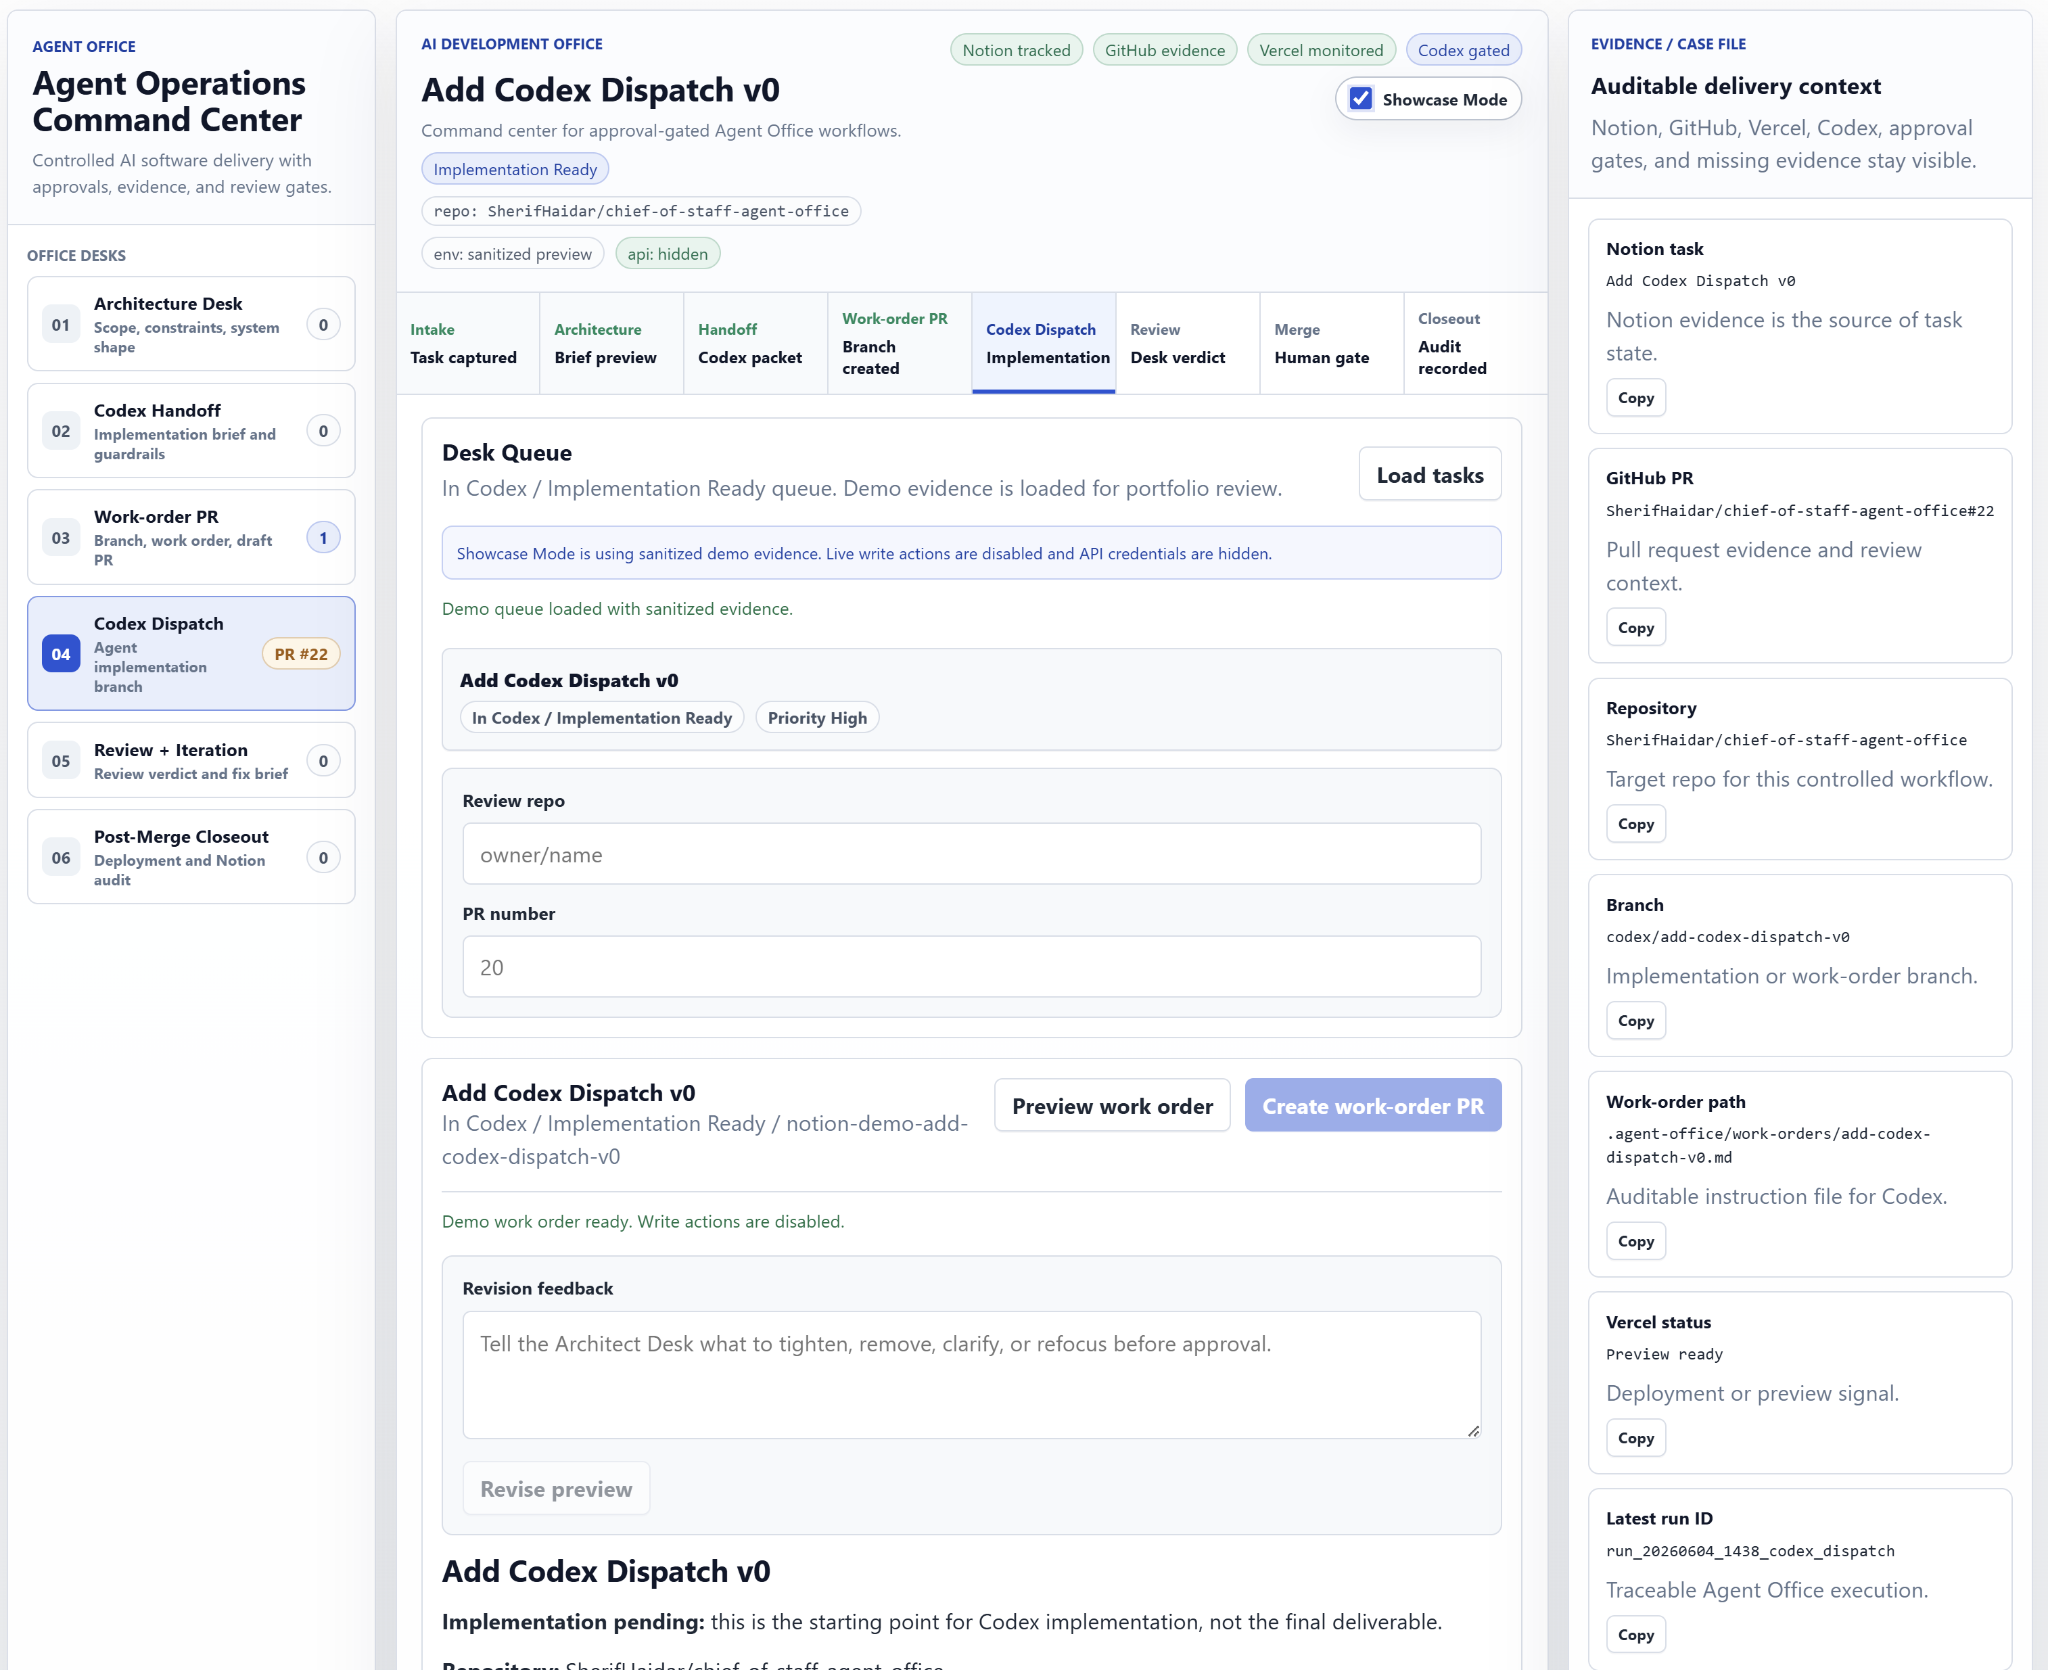
Task: Select the Codex Dispatch desk
Action: 191,654
